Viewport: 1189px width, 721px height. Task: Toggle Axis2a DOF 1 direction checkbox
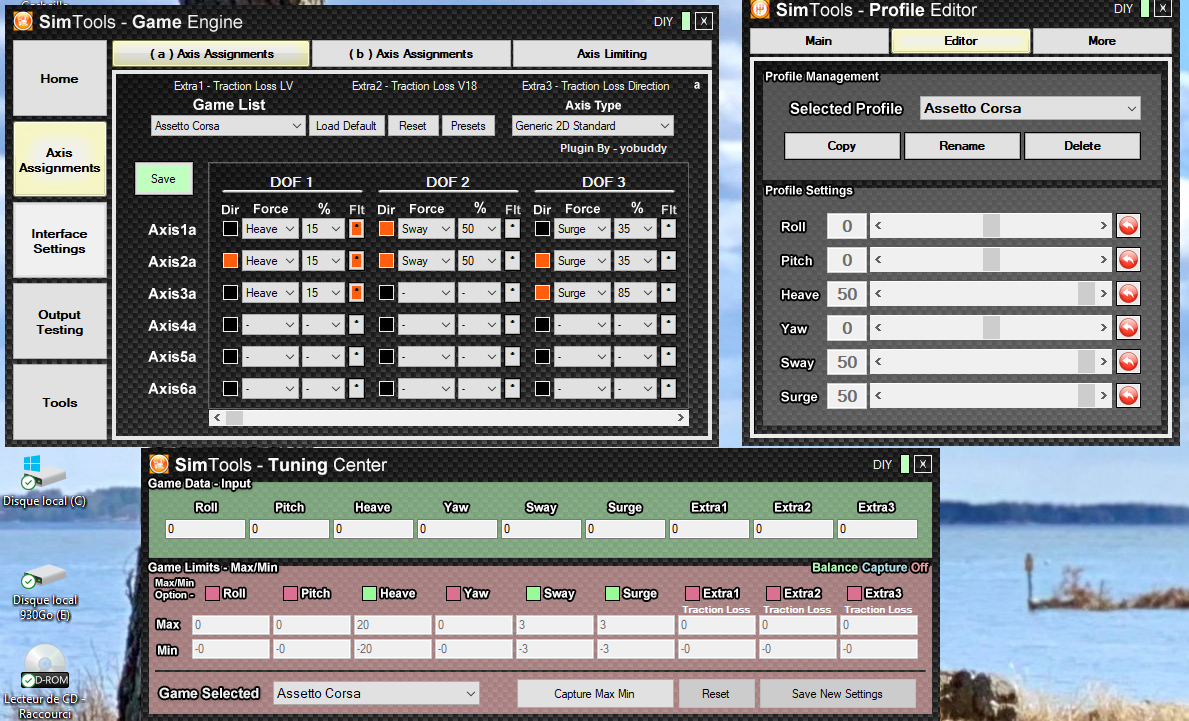(x=231, y=261)
